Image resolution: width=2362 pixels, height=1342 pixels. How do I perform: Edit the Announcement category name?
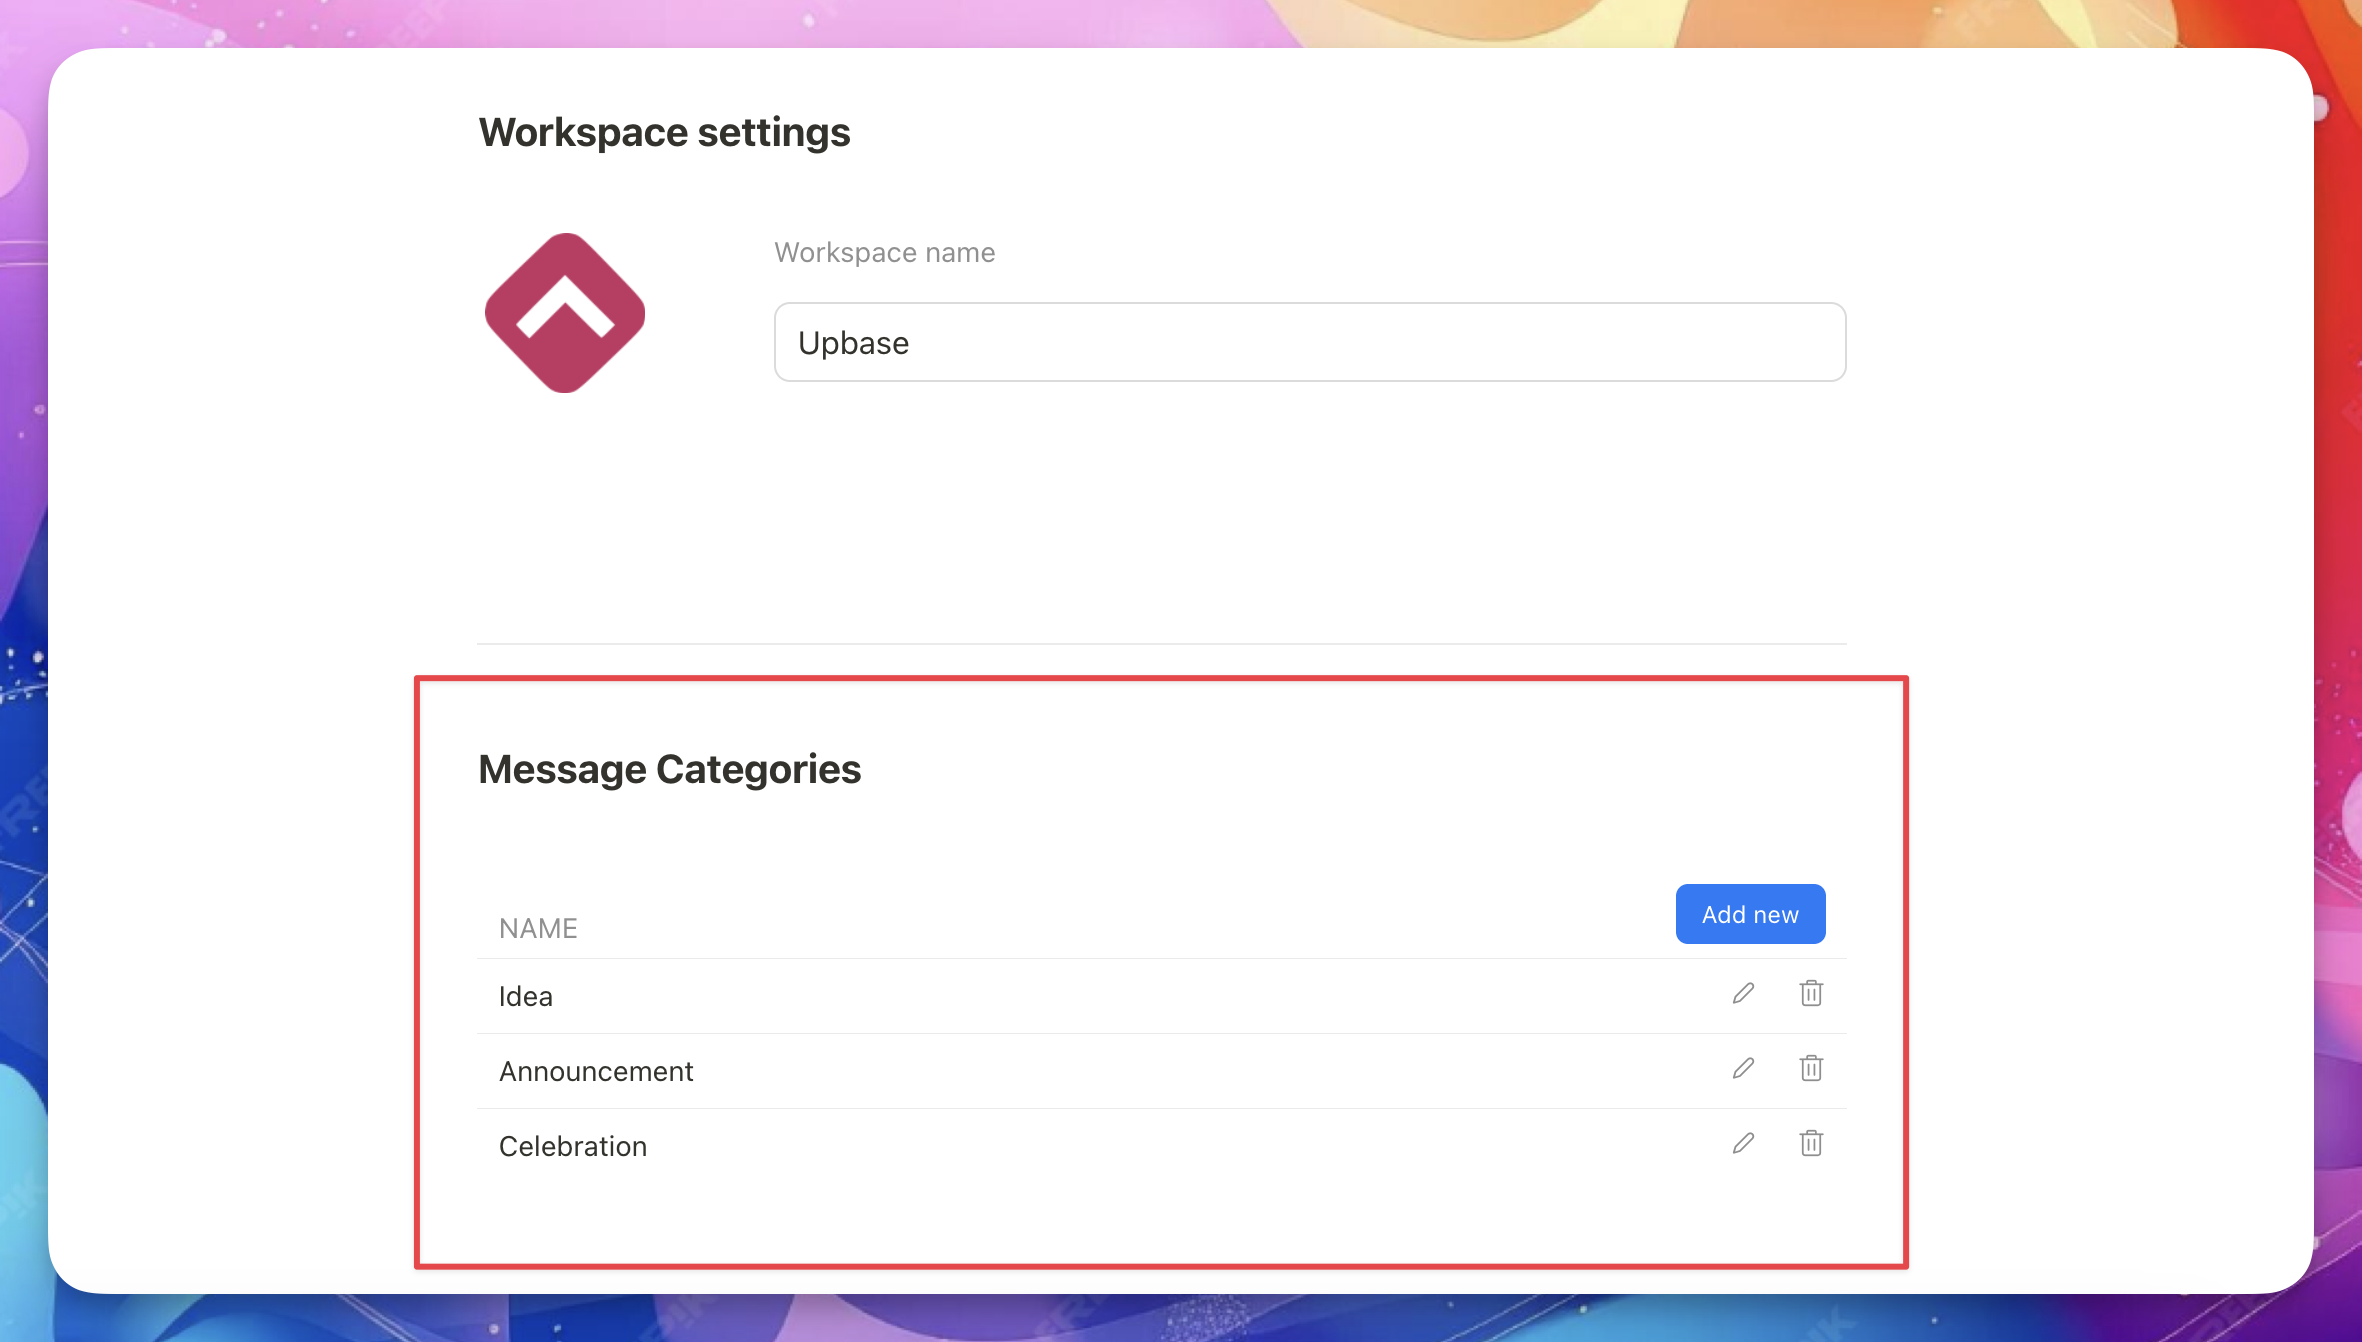click(x=1743, y=1069)
